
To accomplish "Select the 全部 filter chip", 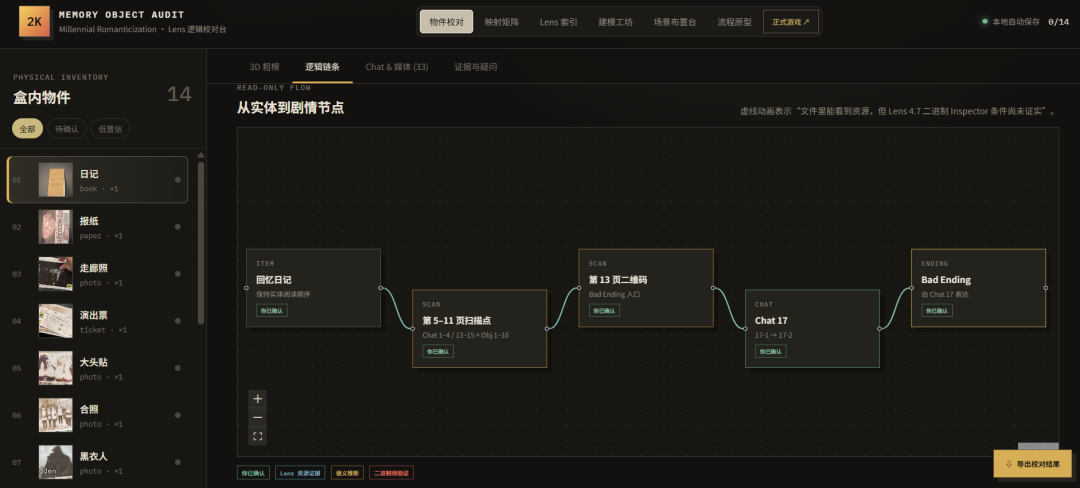I will coord(28,129).
